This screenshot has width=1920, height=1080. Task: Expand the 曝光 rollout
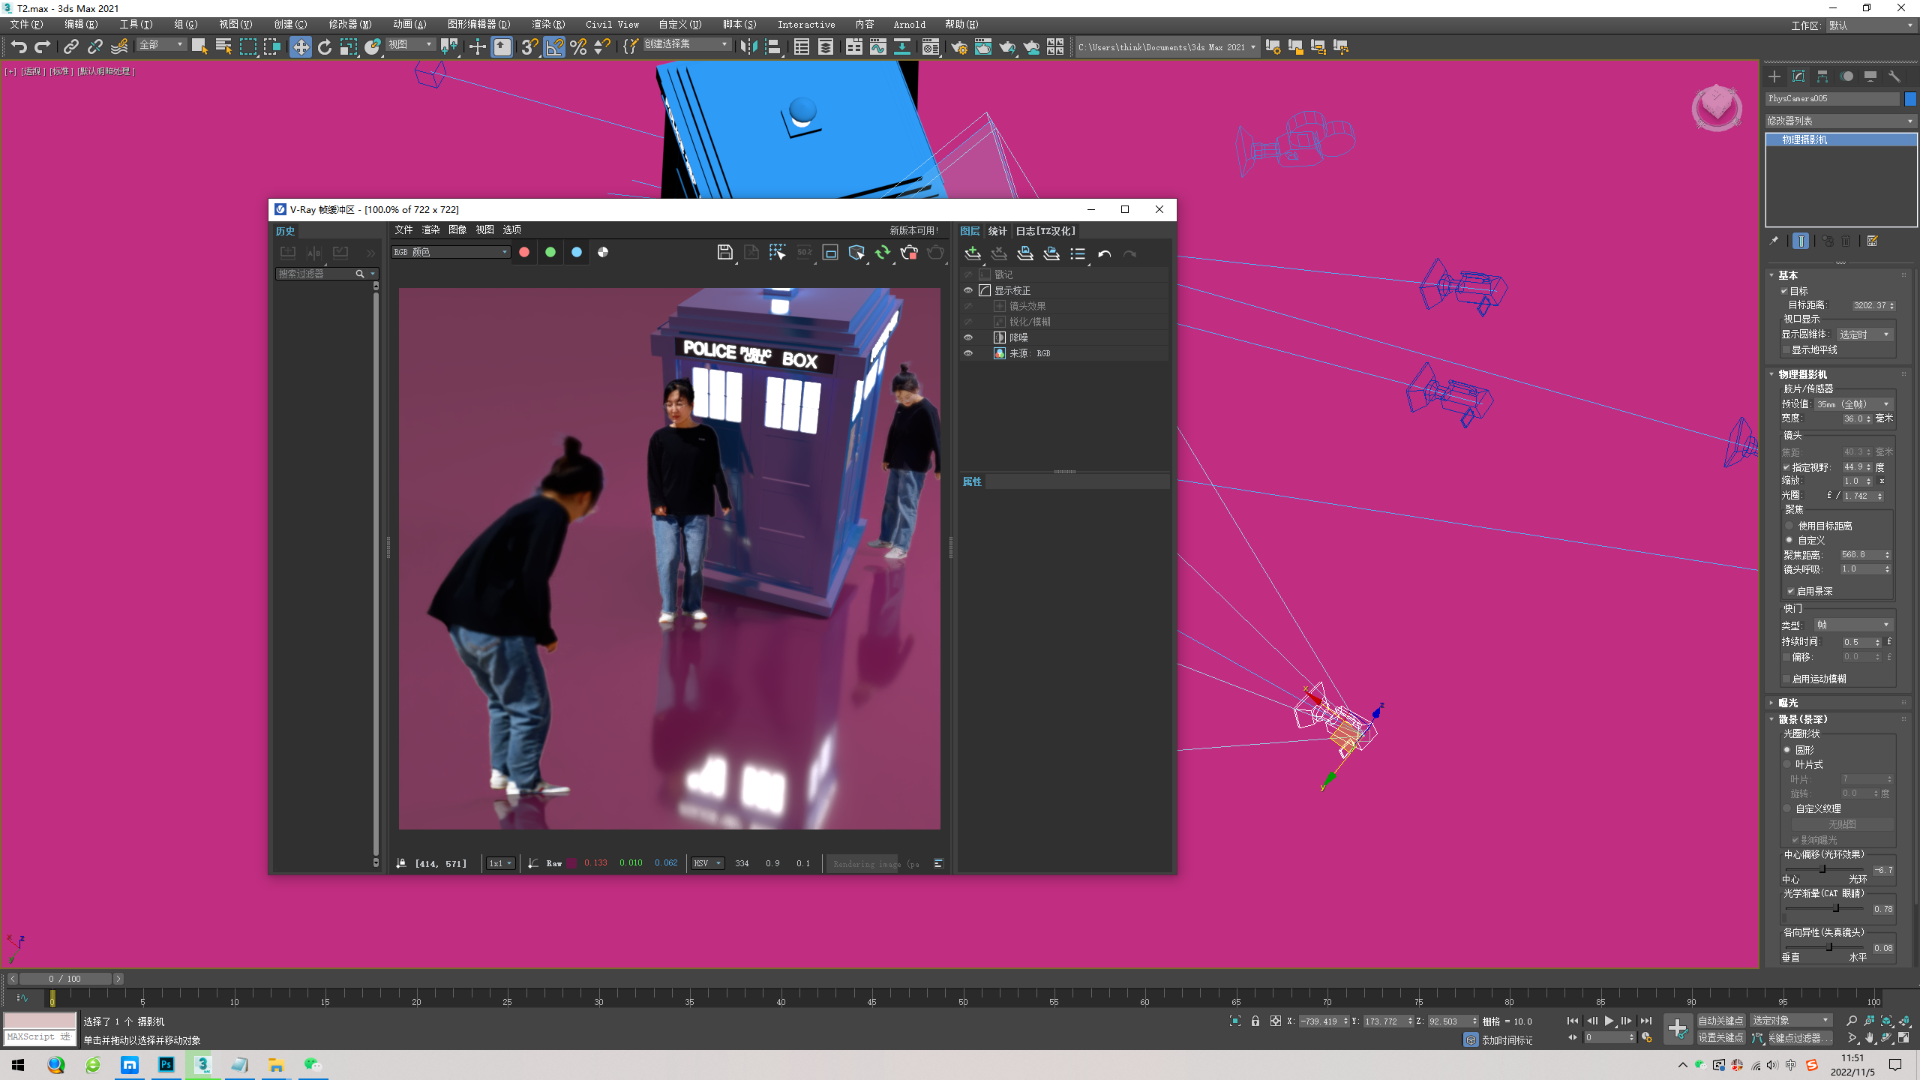click(1788, 703)
